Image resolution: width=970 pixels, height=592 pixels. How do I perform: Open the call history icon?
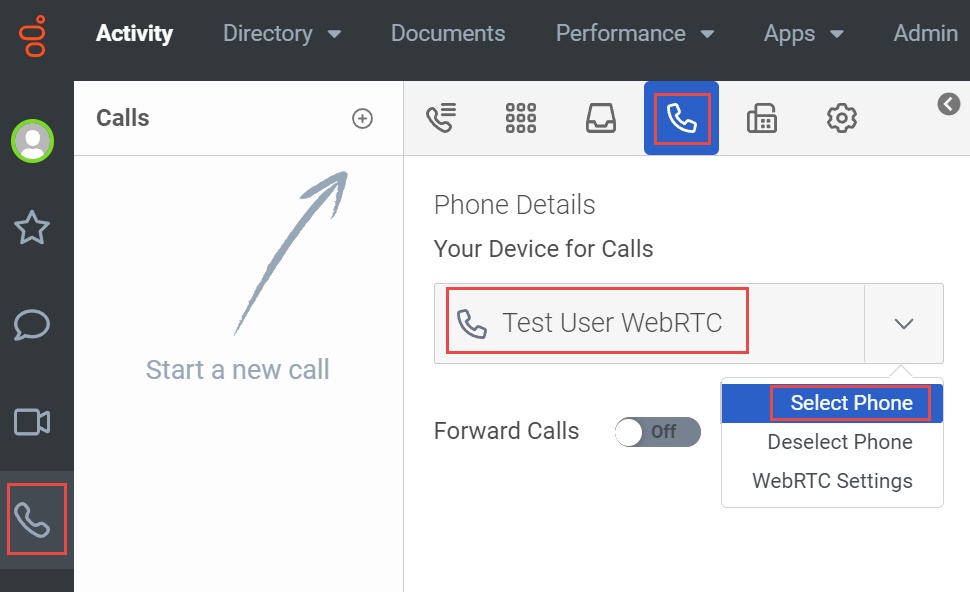(x=441, y=117)
